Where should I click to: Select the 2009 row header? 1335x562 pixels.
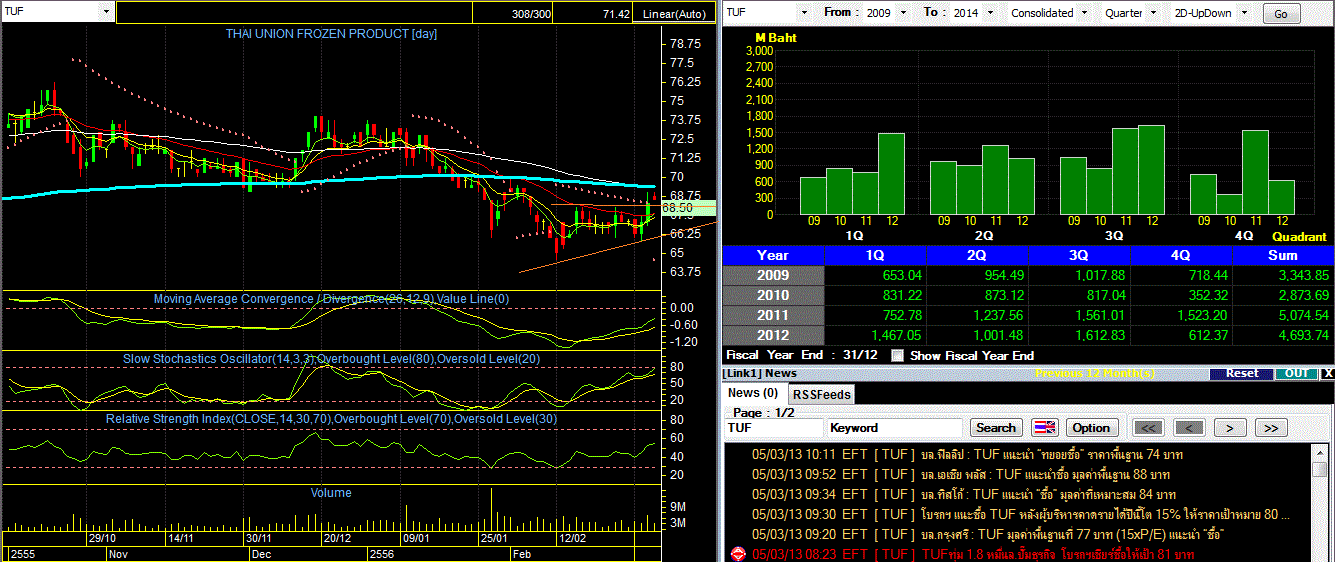click(772, 275)
